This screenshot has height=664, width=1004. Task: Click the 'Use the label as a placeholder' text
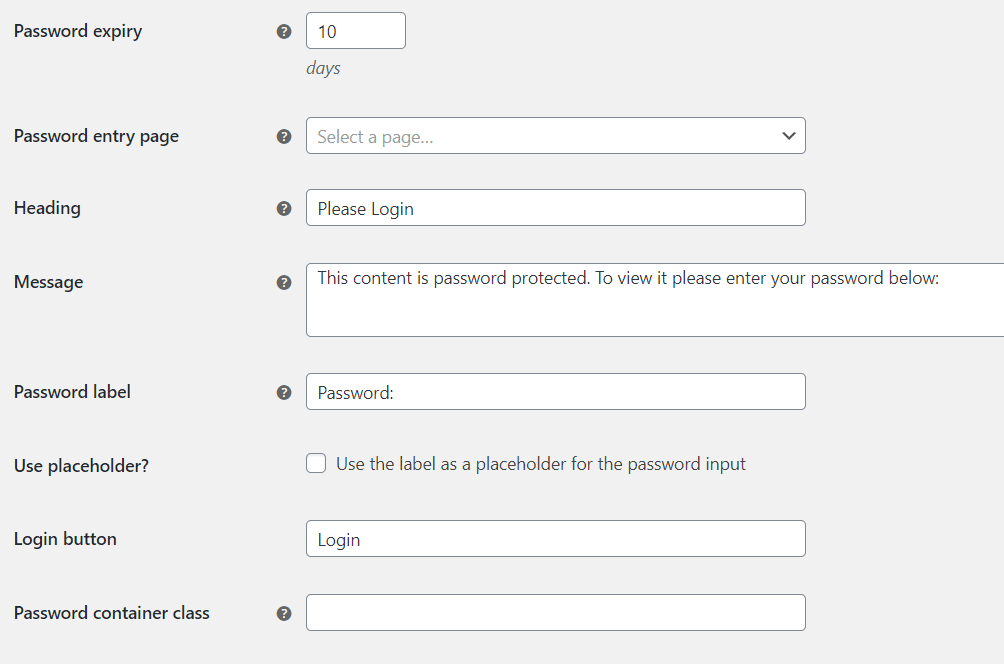pos(541,464)
